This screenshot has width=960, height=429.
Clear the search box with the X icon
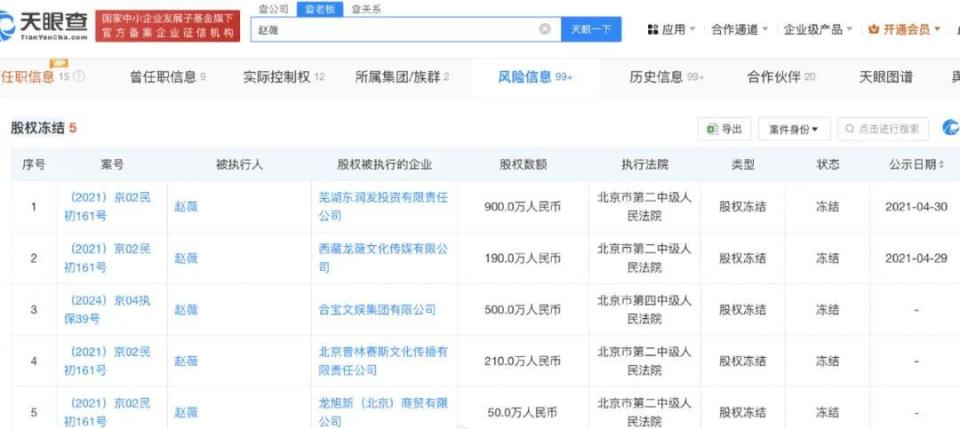544,29
